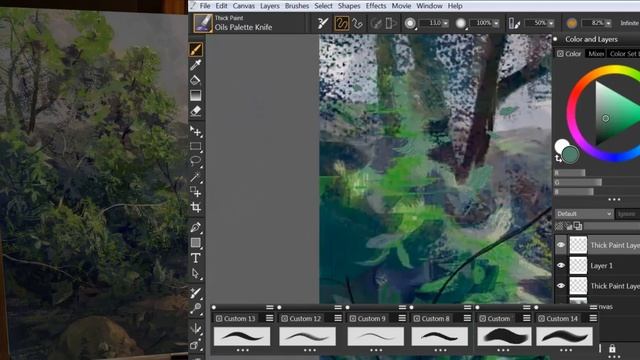Switch to the Mixer tab
This screenshot has width=640, height=360.
pyautogui.click(x=596, y=53)
